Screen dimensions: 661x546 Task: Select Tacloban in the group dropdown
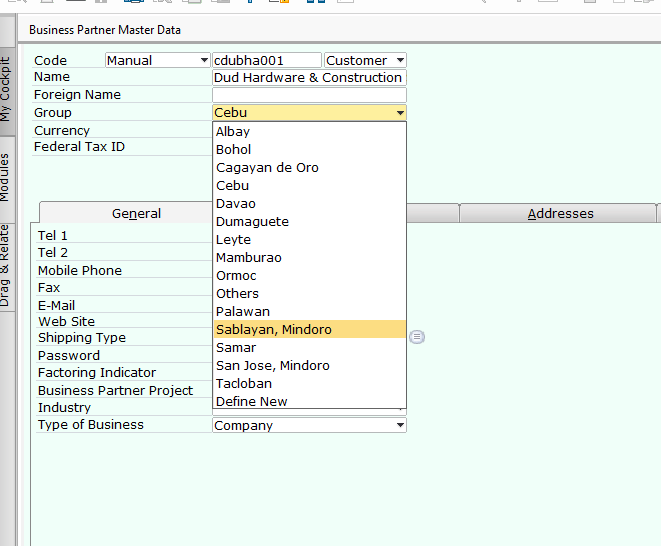(x=245, y=384)
